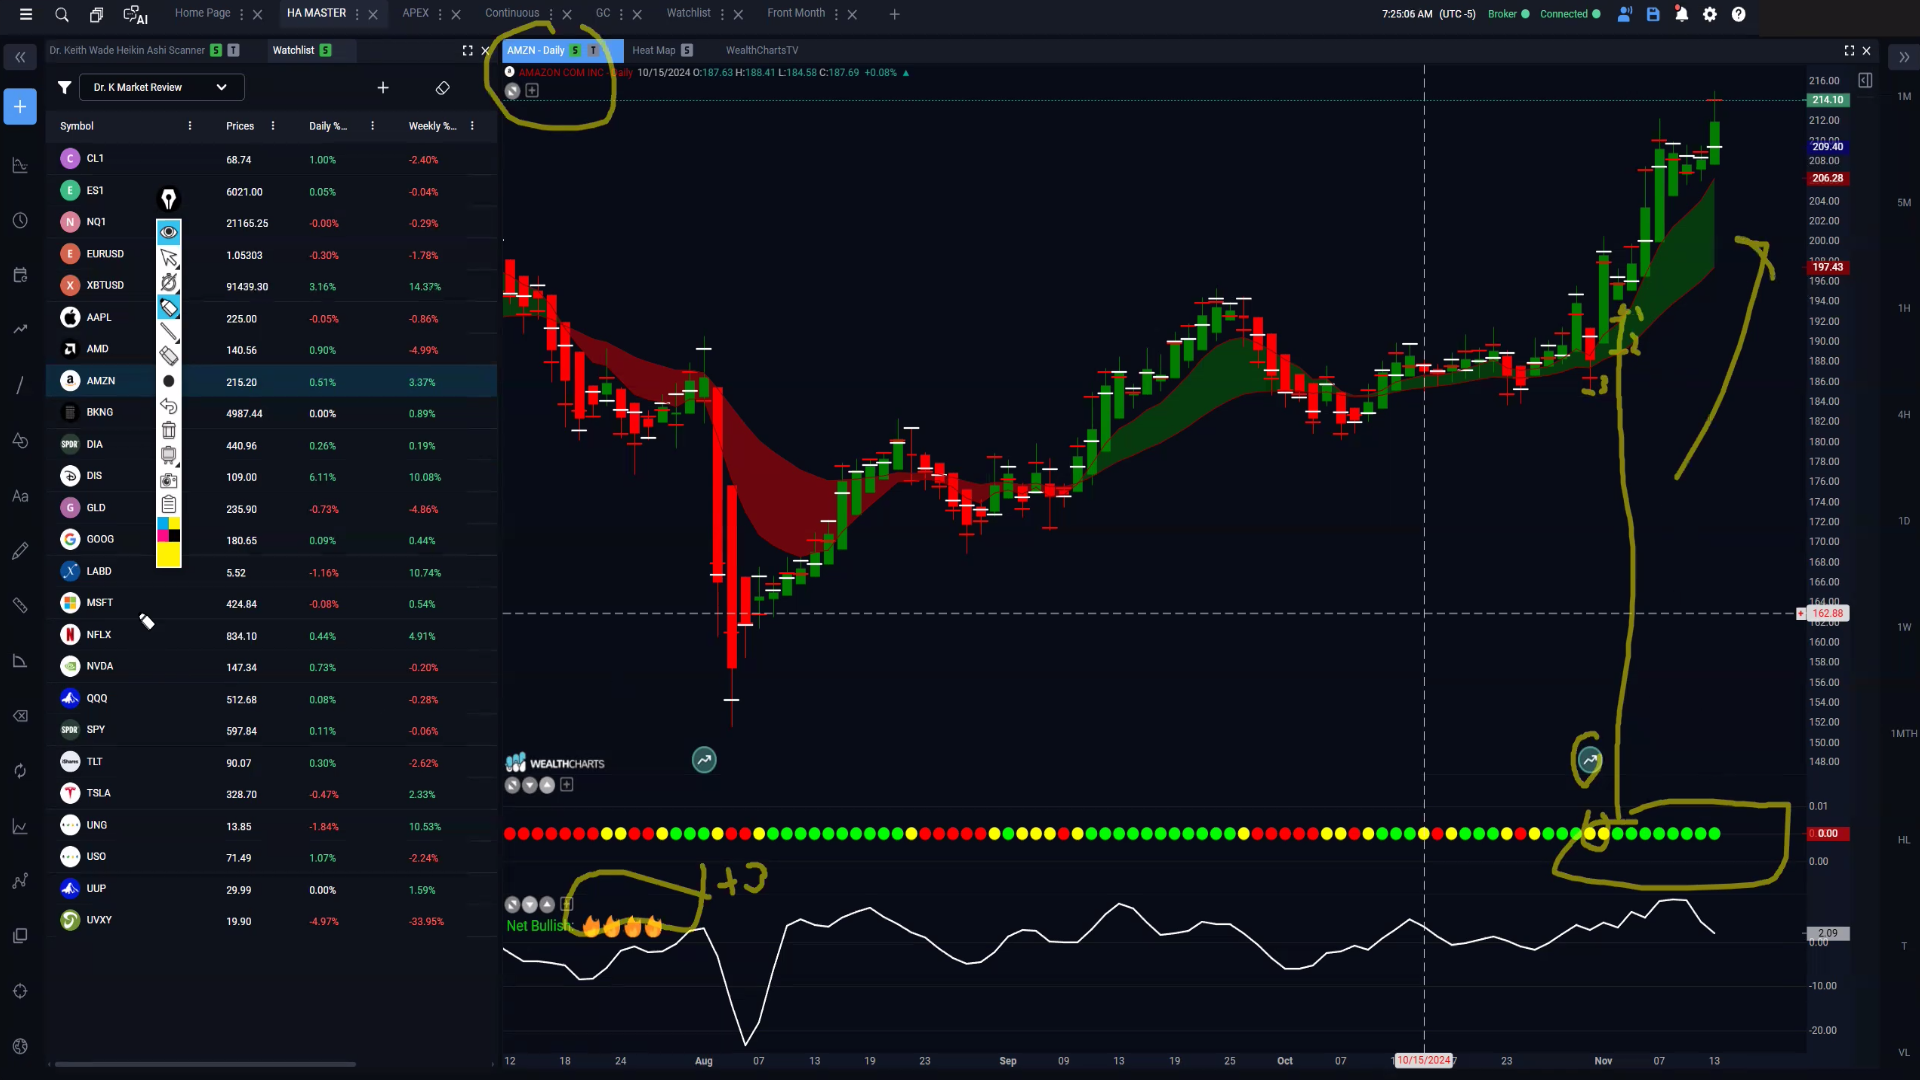The width and height of the screenshot is (1920, 1080).
Task: Select the NVDA row in watchlist
Action: pyautogui.click(x=271, y=667)
